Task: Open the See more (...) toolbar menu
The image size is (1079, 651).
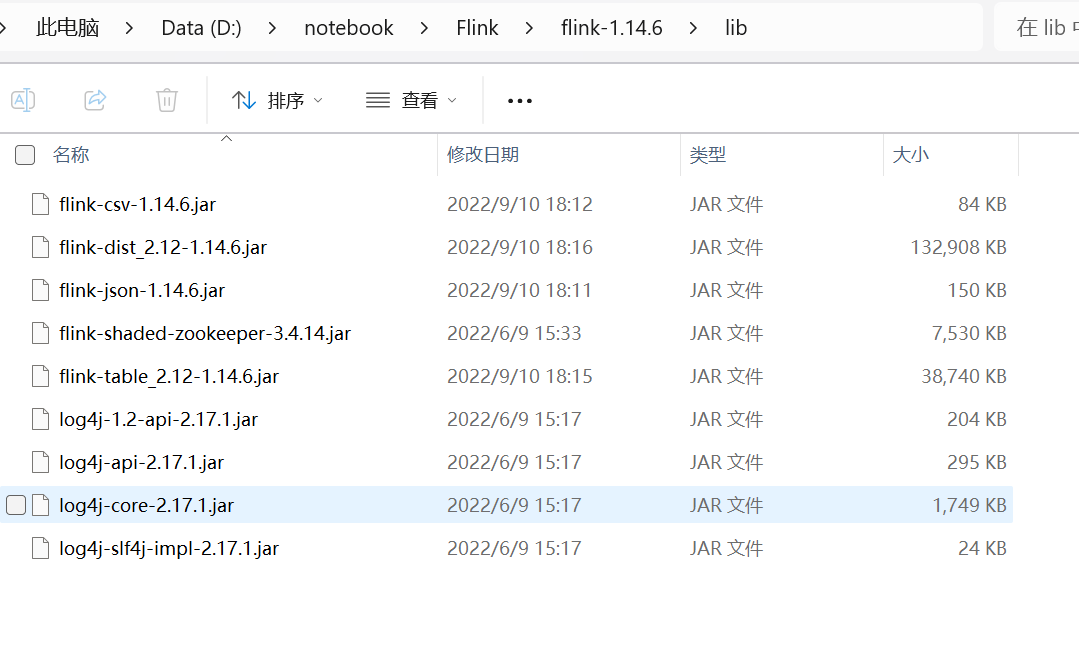Action: click(519, 100)
